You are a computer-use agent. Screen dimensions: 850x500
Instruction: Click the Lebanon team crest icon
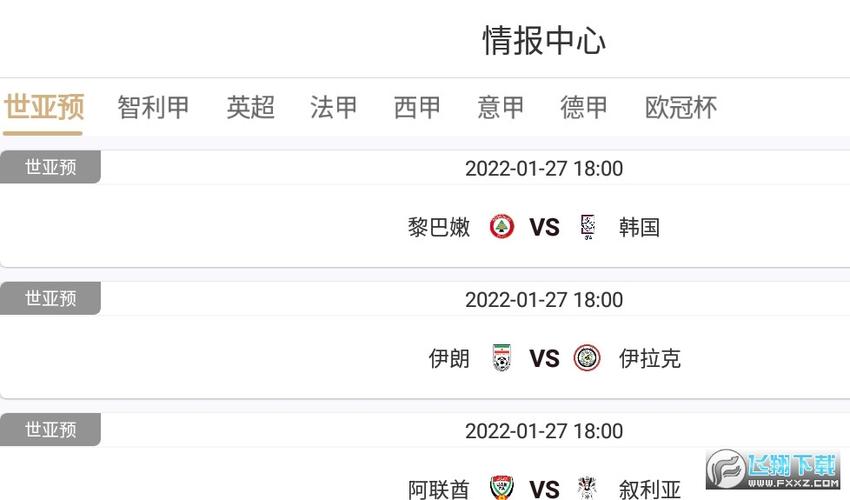[501, 227]
